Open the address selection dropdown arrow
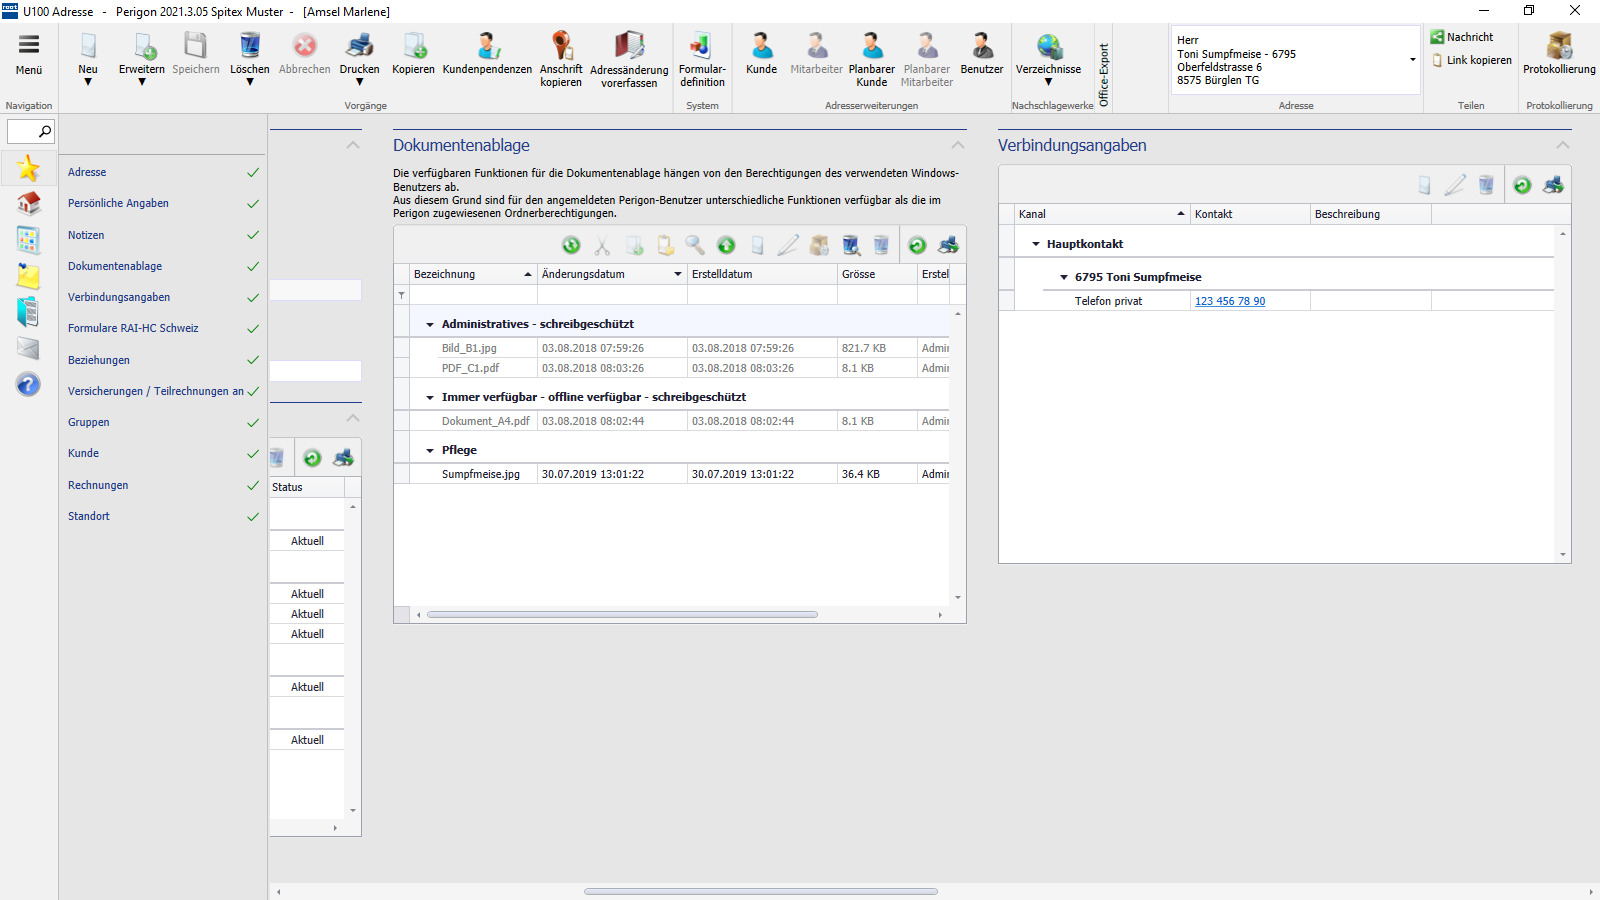The image size is (1600, 900). click(1412, 60)
